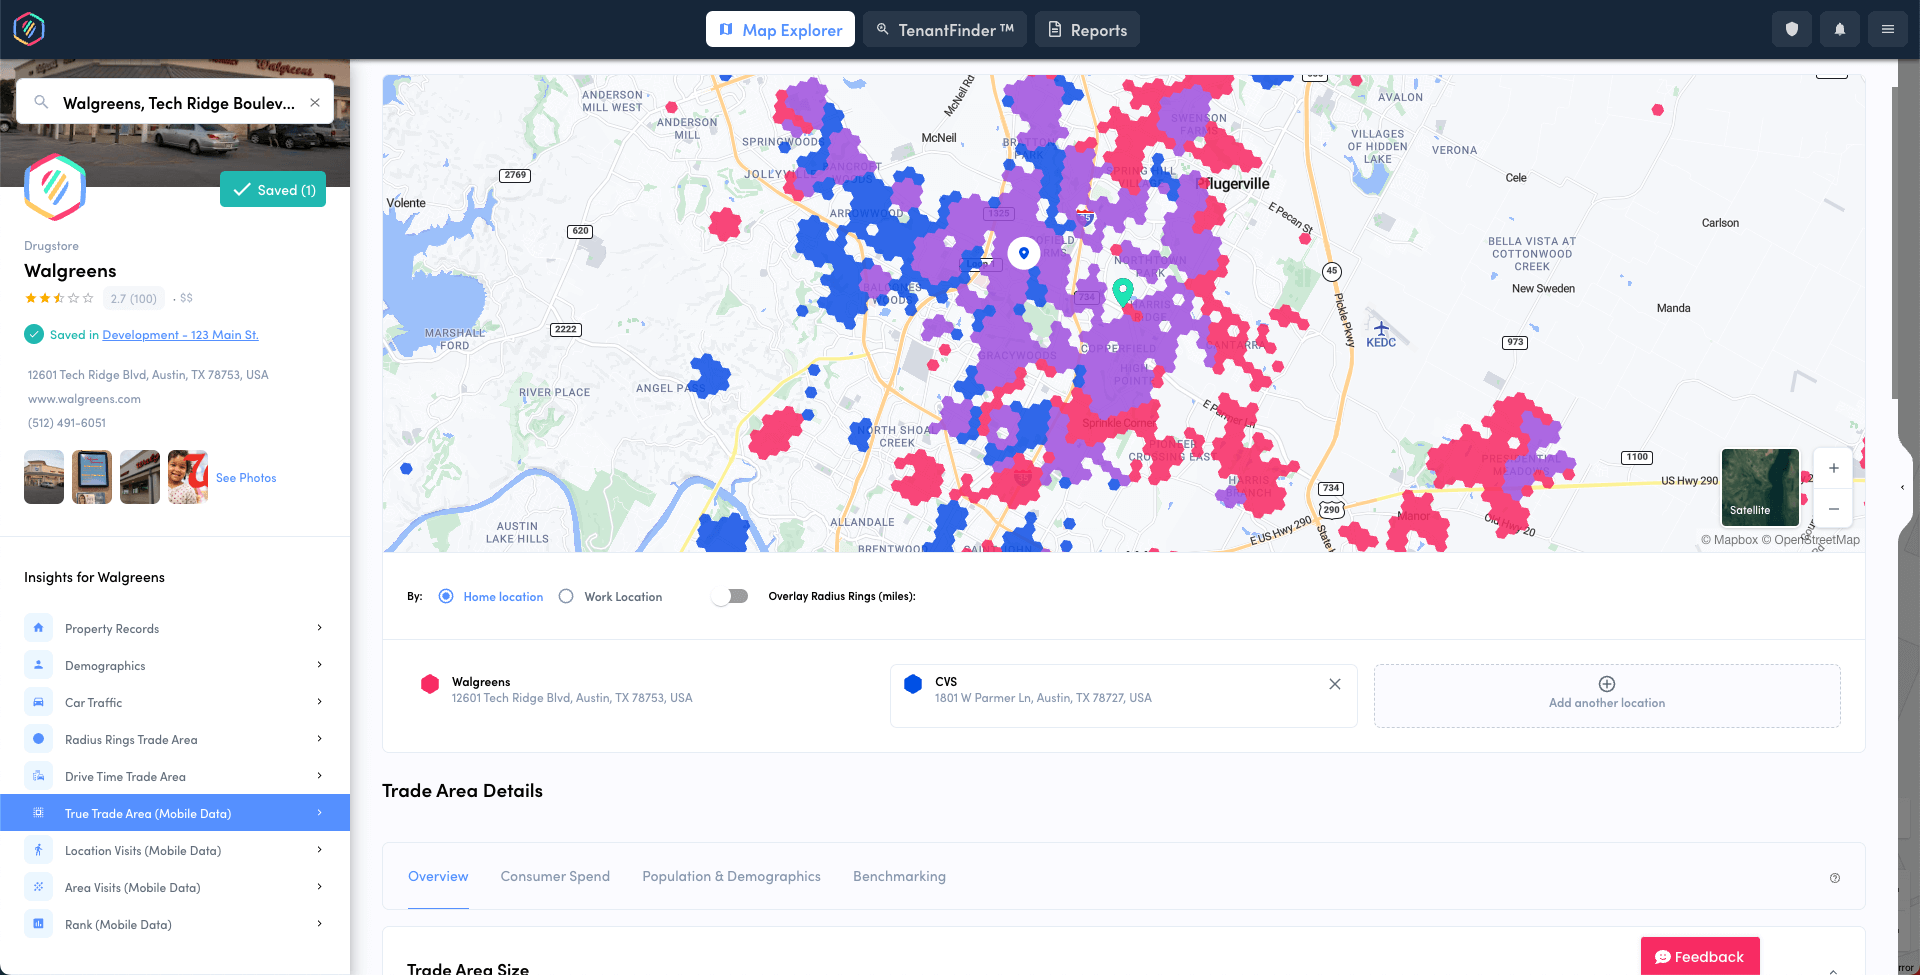1920x975 pixels.
Task: Select the Radius Rings Trade Area circle icon
Action: 38,738
